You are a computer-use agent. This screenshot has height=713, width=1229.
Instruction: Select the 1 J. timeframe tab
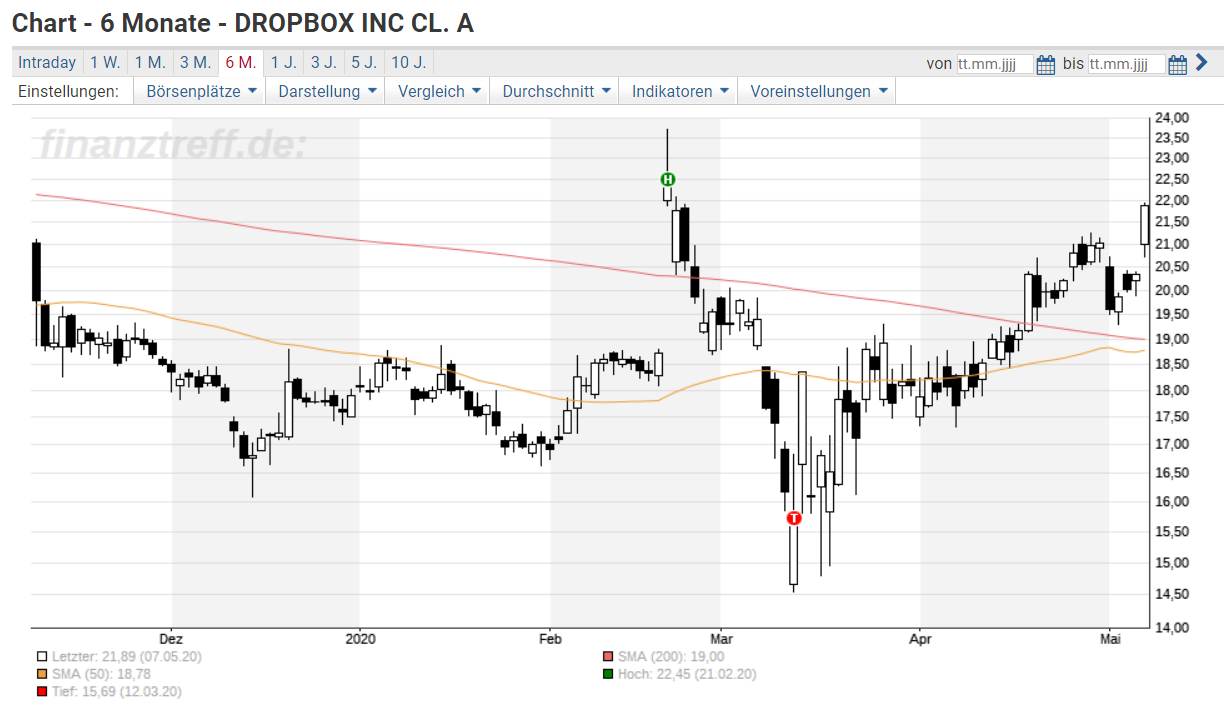[284, 62]
